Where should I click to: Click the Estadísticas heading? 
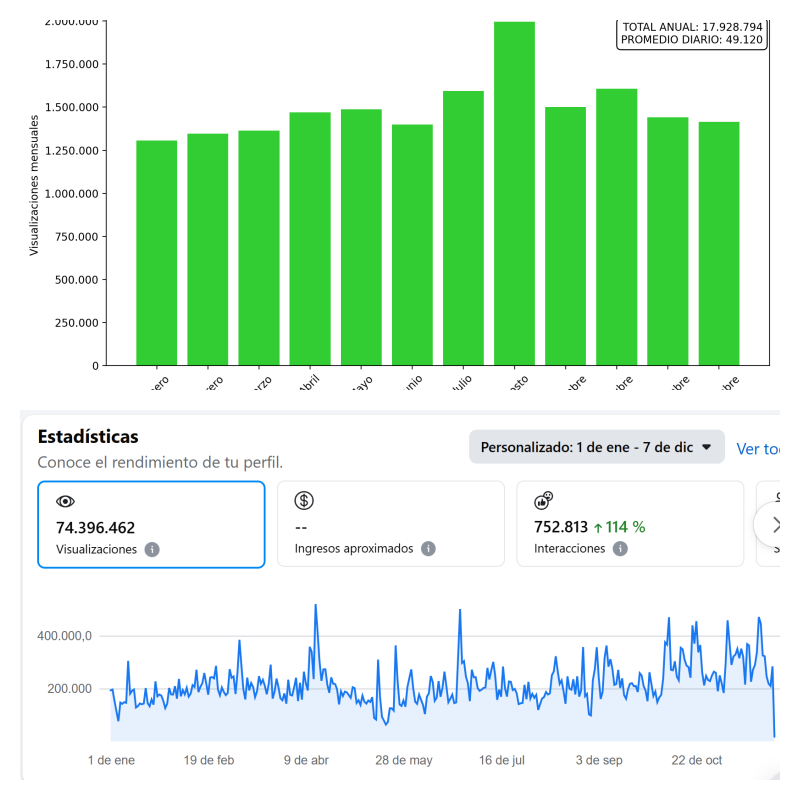[88, 437]
